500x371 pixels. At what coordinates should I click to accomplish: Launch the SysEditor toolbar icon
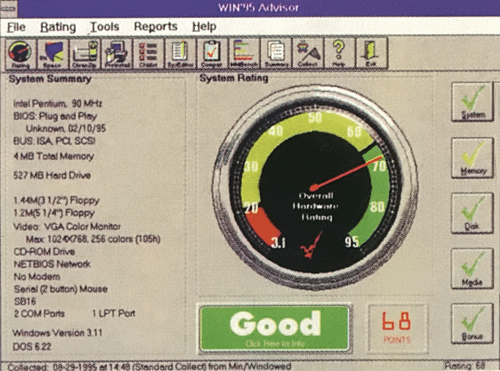(x=180, y=53)
